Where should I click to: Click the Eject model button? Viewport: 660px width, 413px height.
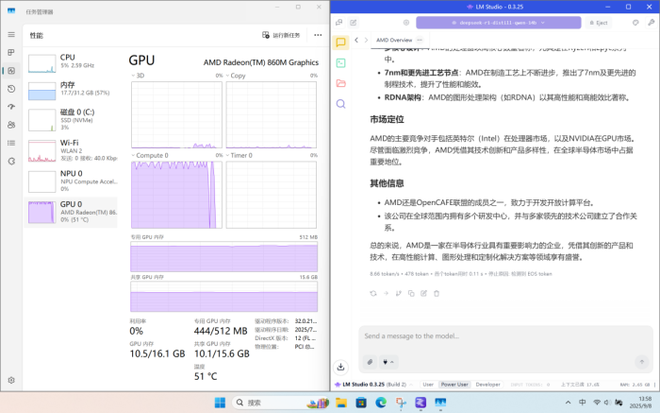pyautogui.click(x=600, y=22)
